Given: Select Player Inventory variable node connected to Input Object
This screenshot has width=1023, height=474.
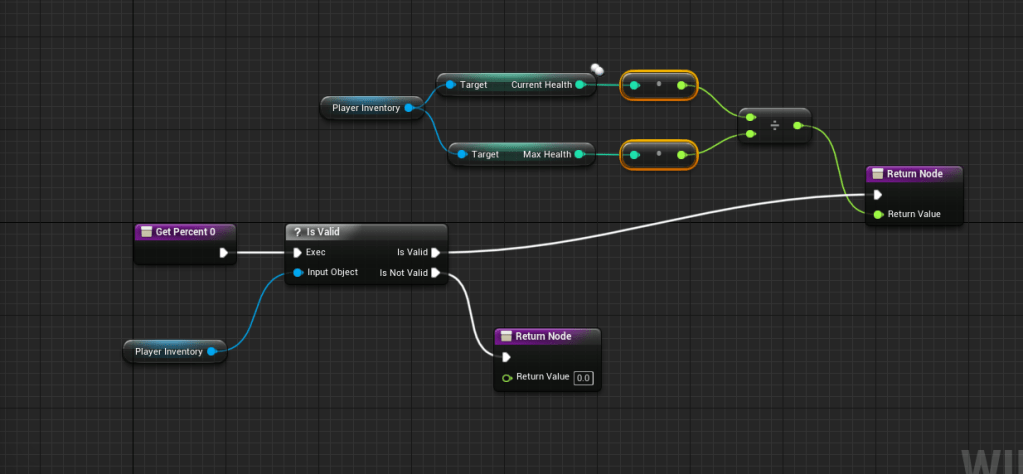Looking at the screenshot, I should pos(174,351).
